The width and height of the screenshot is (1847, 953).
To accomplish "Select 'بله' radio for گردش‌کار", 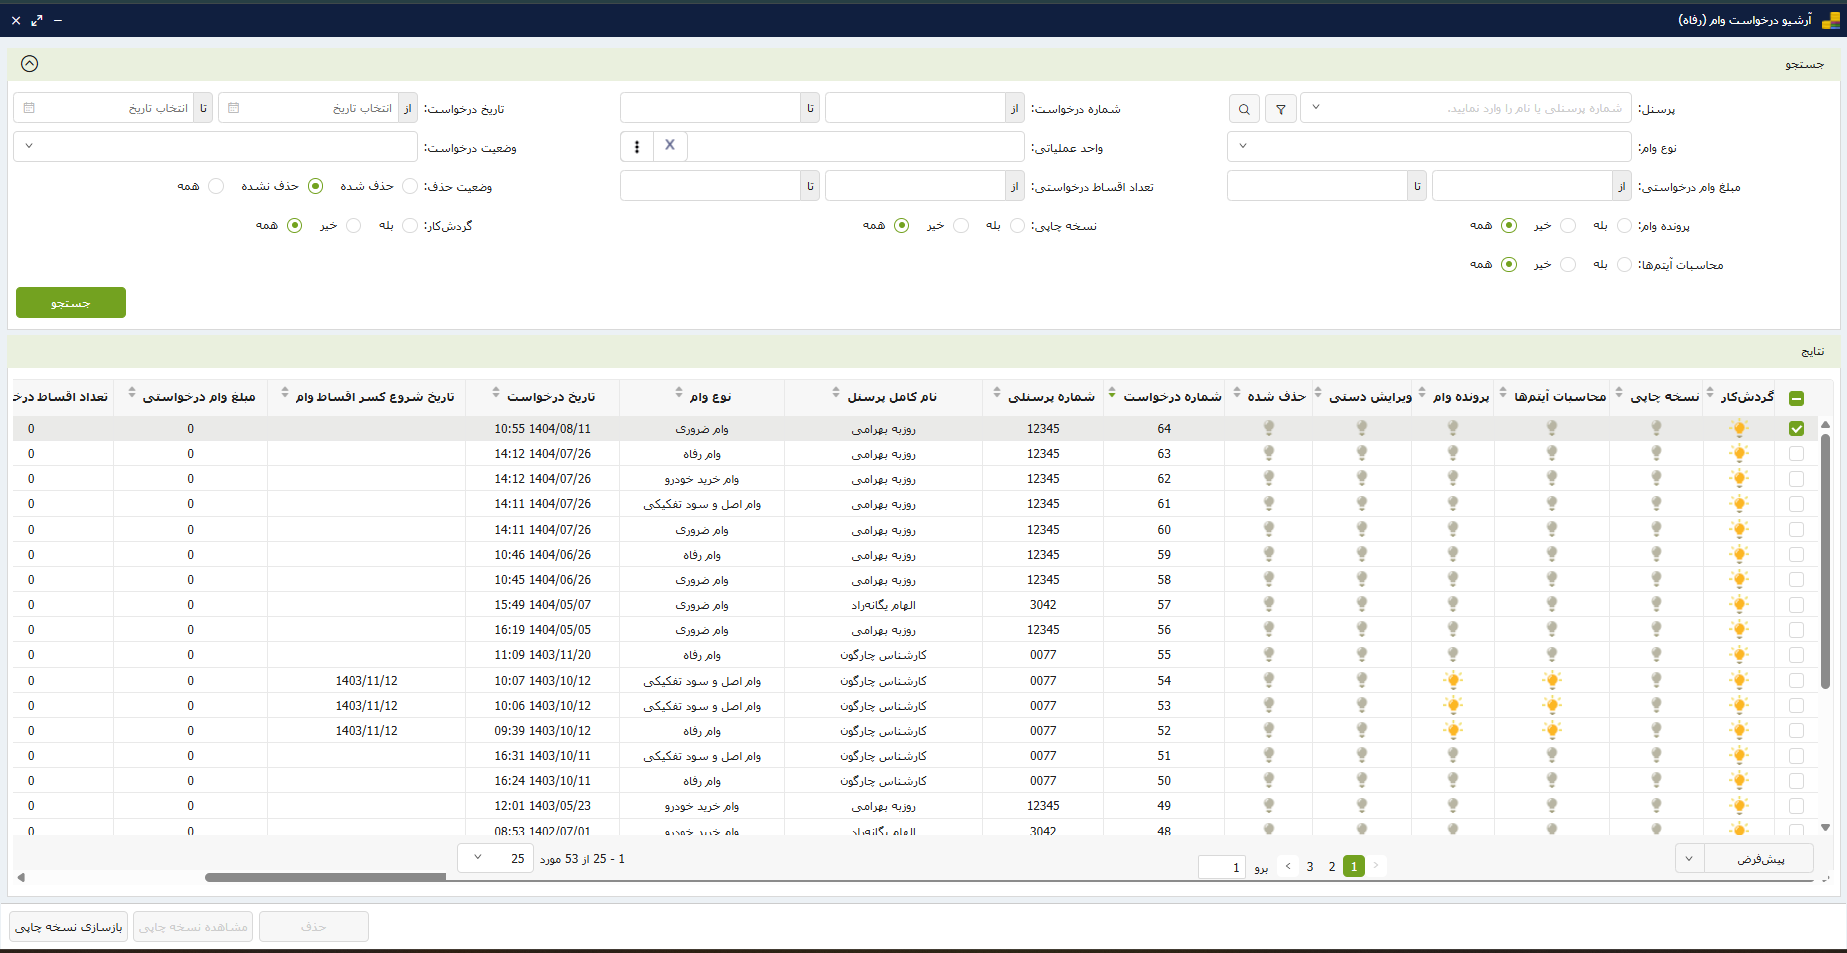I will tap(410, 226).
